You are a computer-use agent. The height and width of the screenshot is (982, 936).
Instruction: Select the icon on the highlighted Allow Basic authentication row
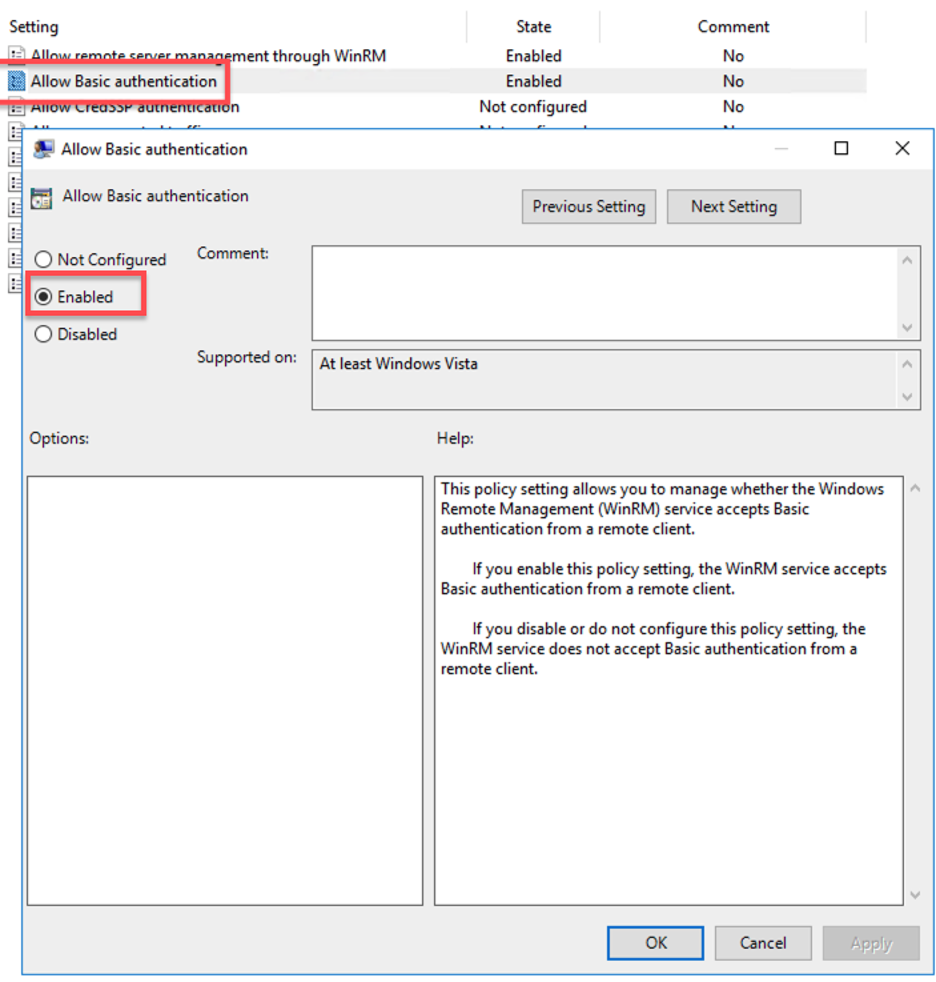16,80
